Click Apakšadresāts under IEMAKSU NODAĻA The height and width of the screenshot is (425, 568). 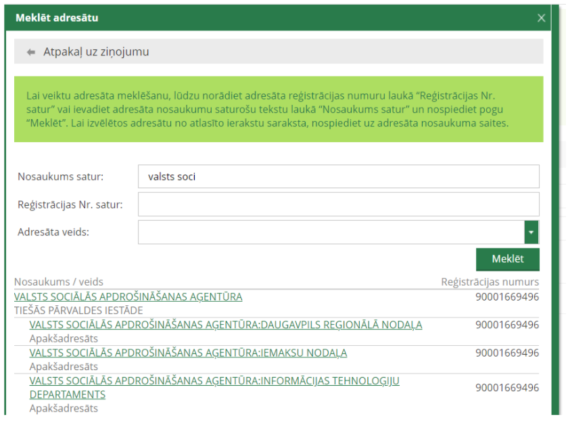point(64,366)
